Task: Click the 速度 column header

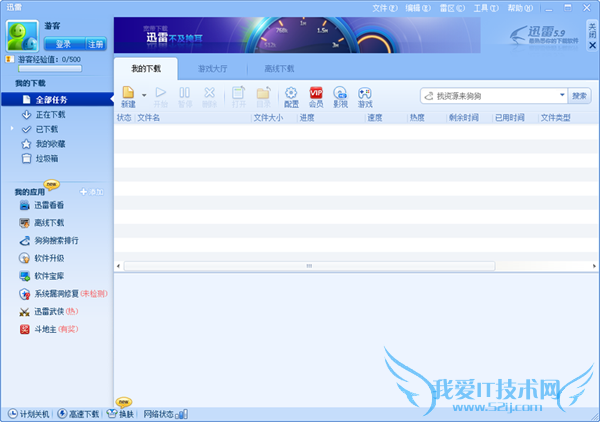Action: (x=375, y=118)
